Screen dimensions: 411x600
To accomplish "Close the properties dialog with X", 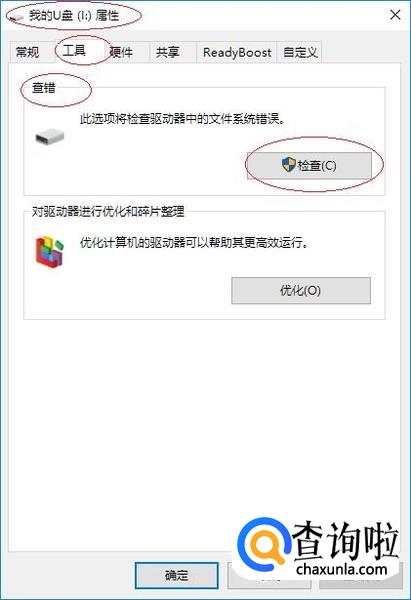I will [x=395, y=15].
